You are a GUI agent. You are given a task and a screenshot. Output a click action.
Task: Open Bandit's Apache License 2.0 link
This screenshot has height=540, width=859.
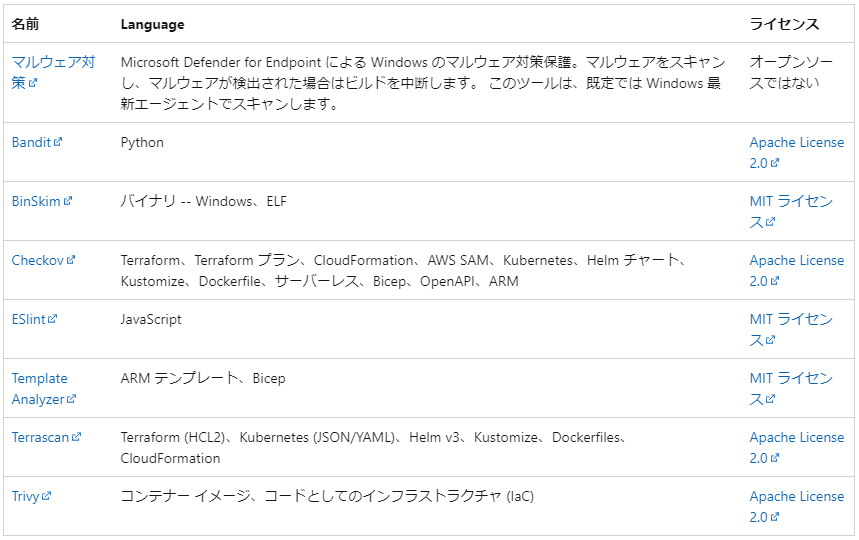pyautogui.click(x=797, y=152)
